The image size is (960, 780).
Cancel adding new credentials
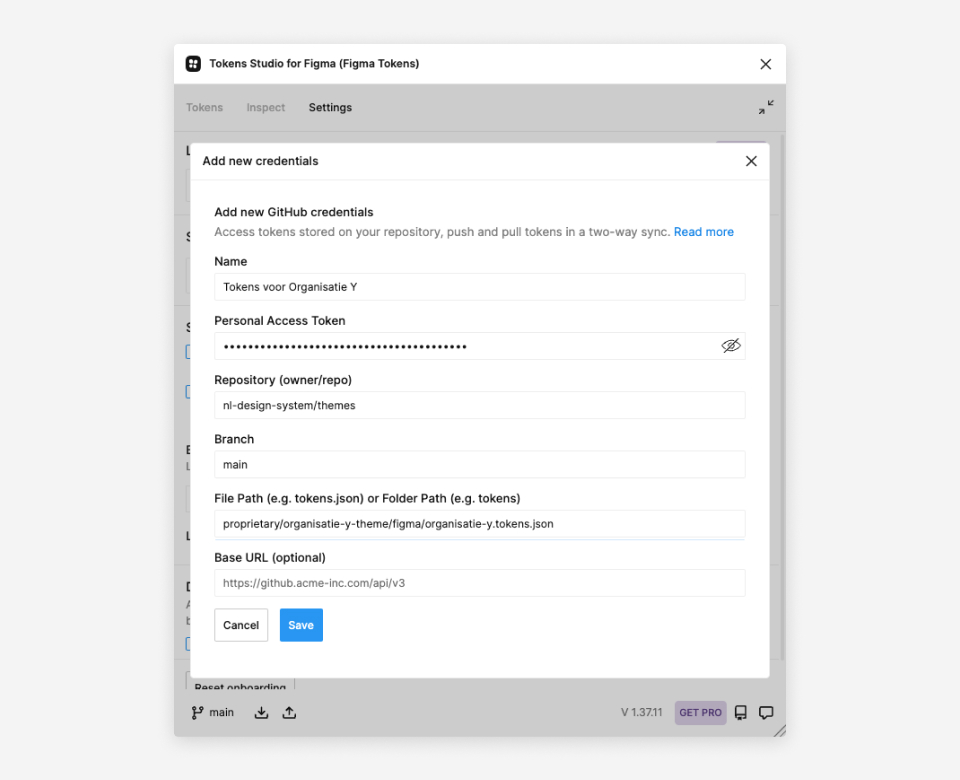[x=241, y=625]
